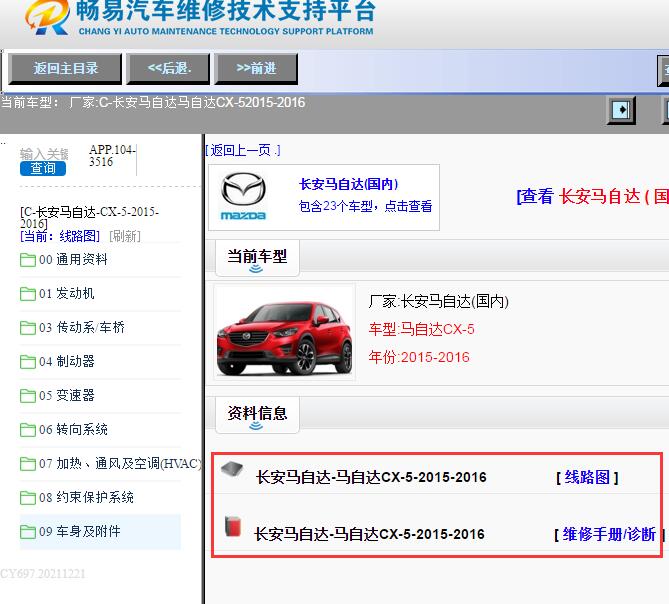Click the 当前：线路图 link in sidebar
The width and height of the screenshot is (669, 604).
point(60,236)
